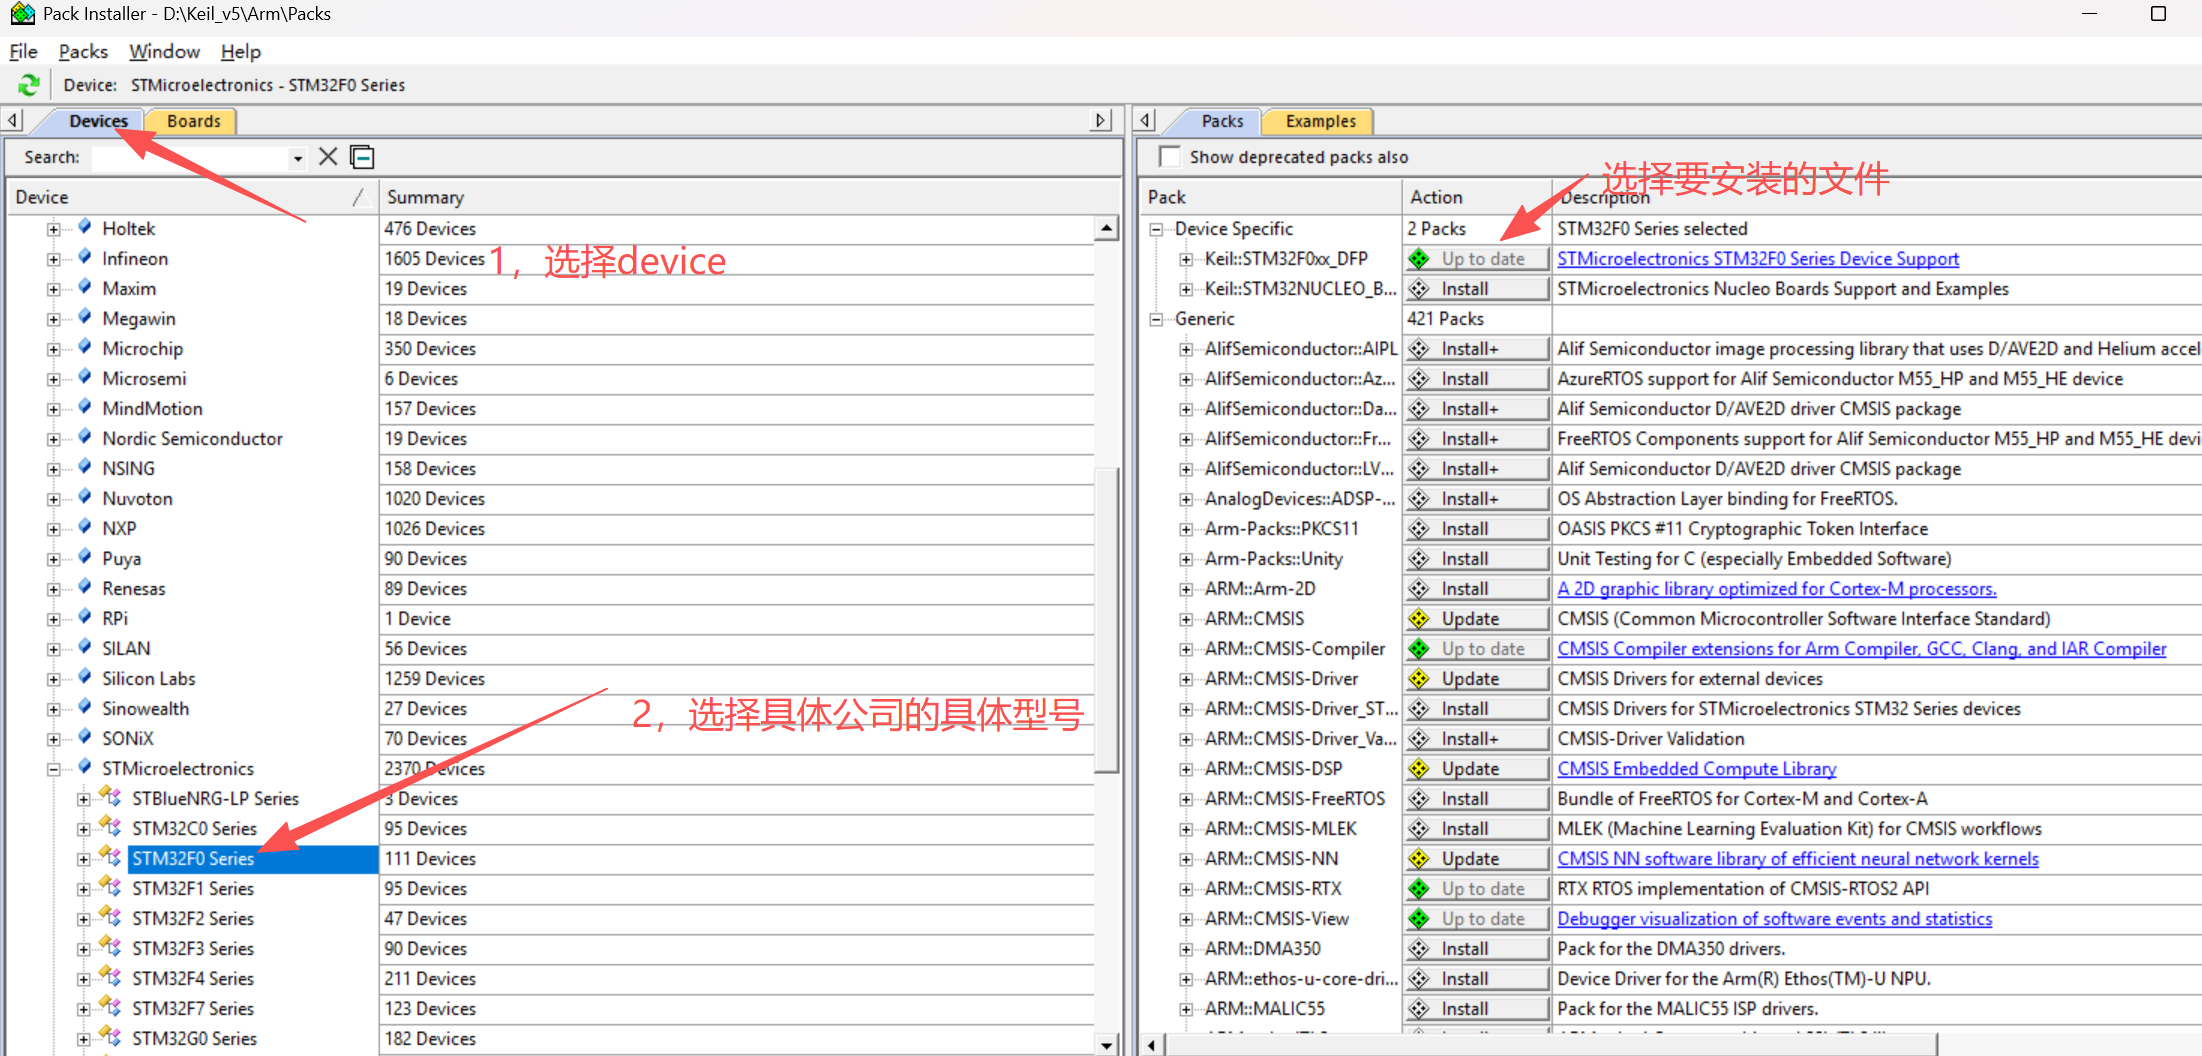
Task: Install the Arm-Packs::Unity pack
Action: [1478, 559]
